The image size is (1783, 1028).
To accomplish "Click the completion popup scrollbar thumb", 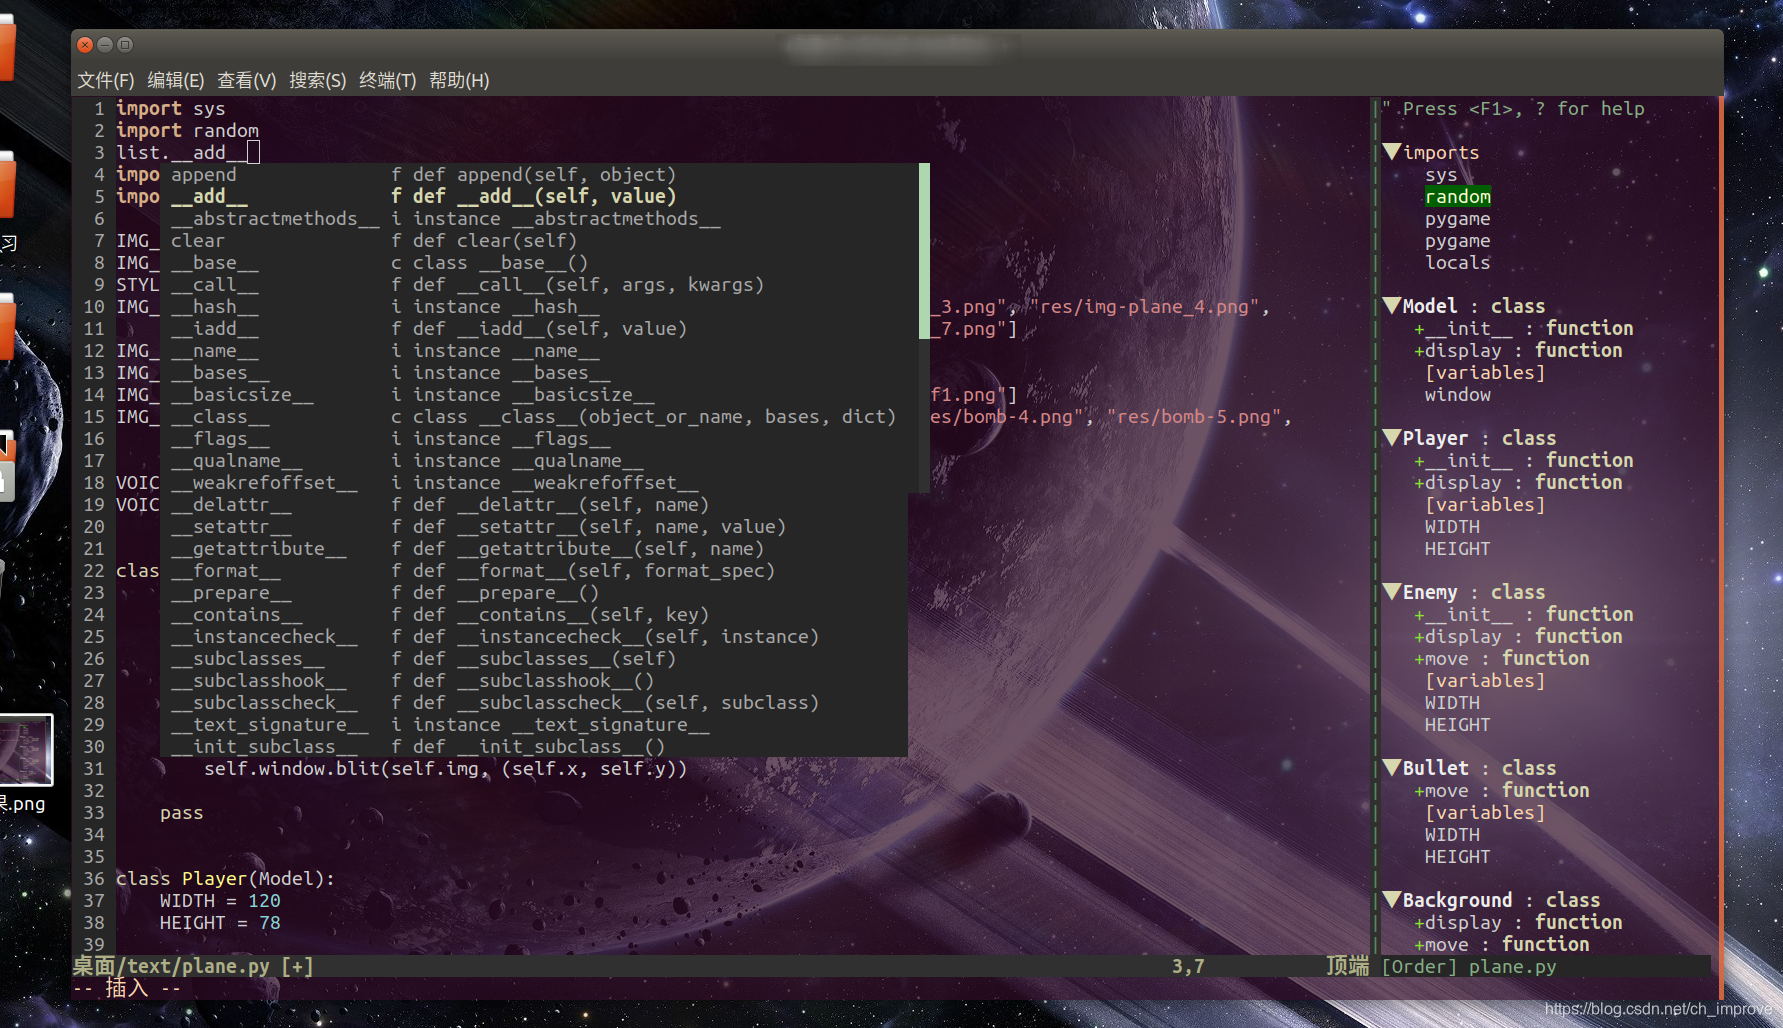I will 924,251.
